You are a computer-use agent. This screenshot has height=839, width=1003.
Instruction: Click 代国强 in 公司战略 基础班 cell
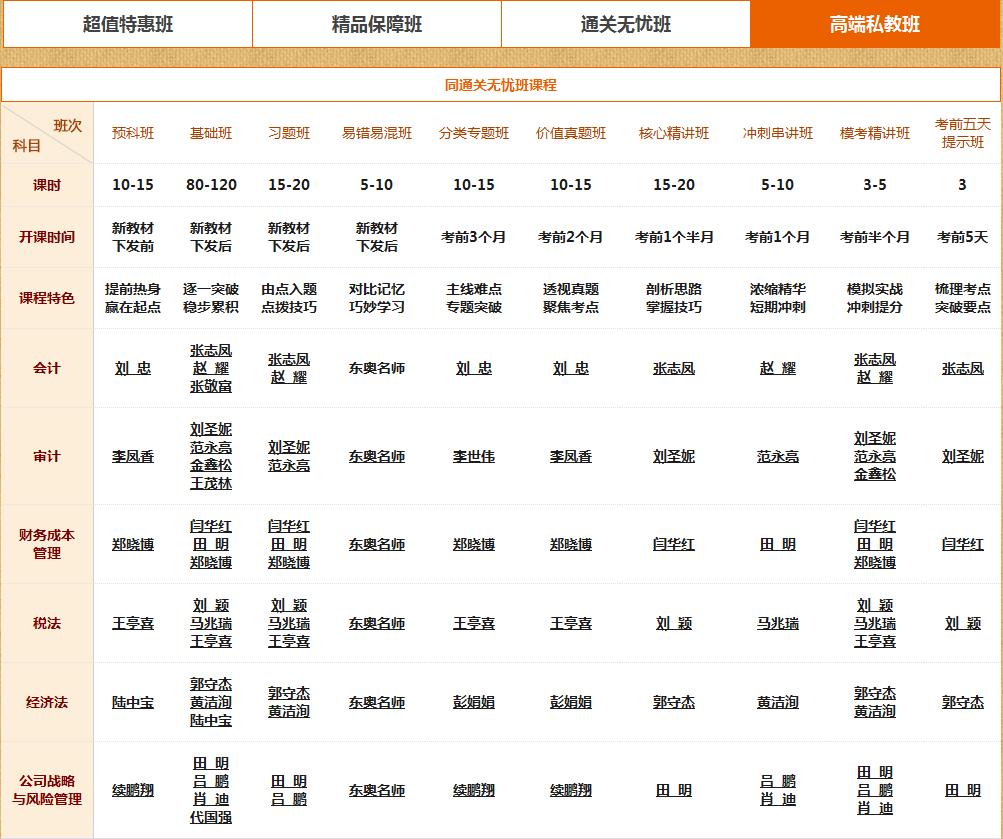[211, 817]
